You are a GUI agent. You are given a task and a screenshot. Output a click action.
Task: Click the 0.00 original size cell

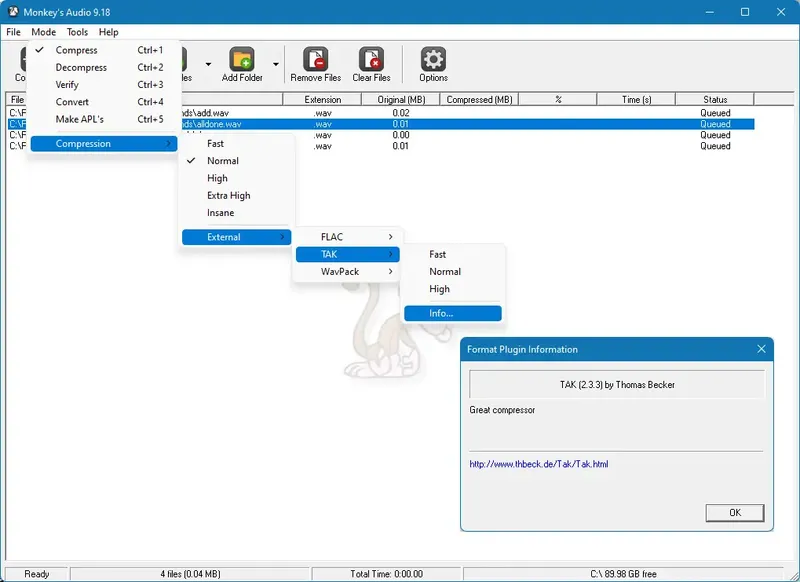tap(401, 135)
